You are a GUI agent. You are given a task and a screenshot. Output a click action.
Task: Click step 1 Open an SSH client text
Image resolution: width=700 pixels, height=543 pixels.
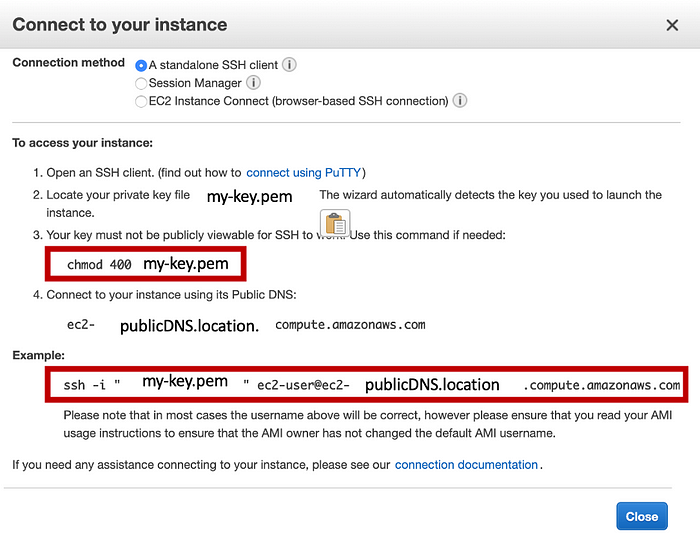pyautogui.click(x=199, y=173)
